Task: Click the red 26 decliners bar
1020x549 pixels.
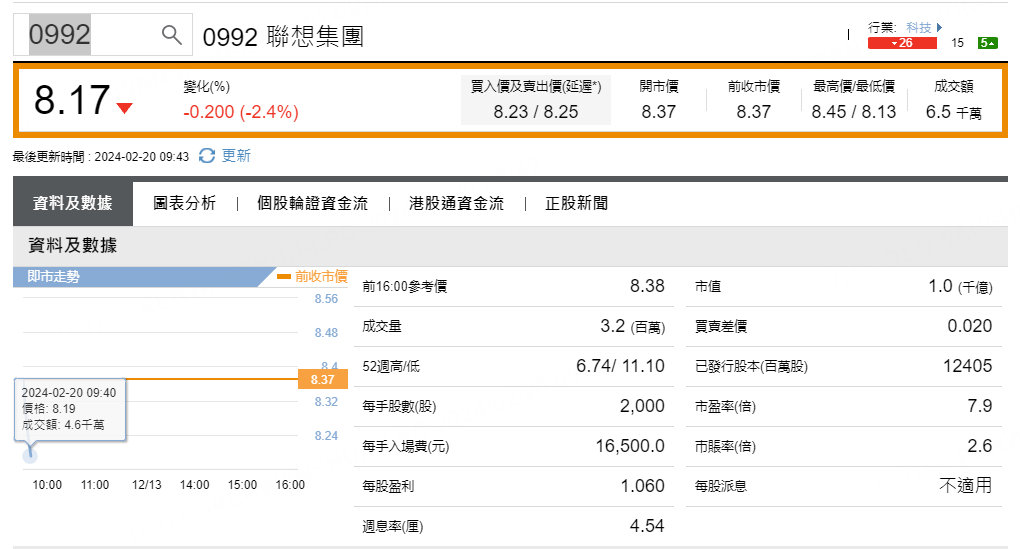Action: (x=902, y=43)
